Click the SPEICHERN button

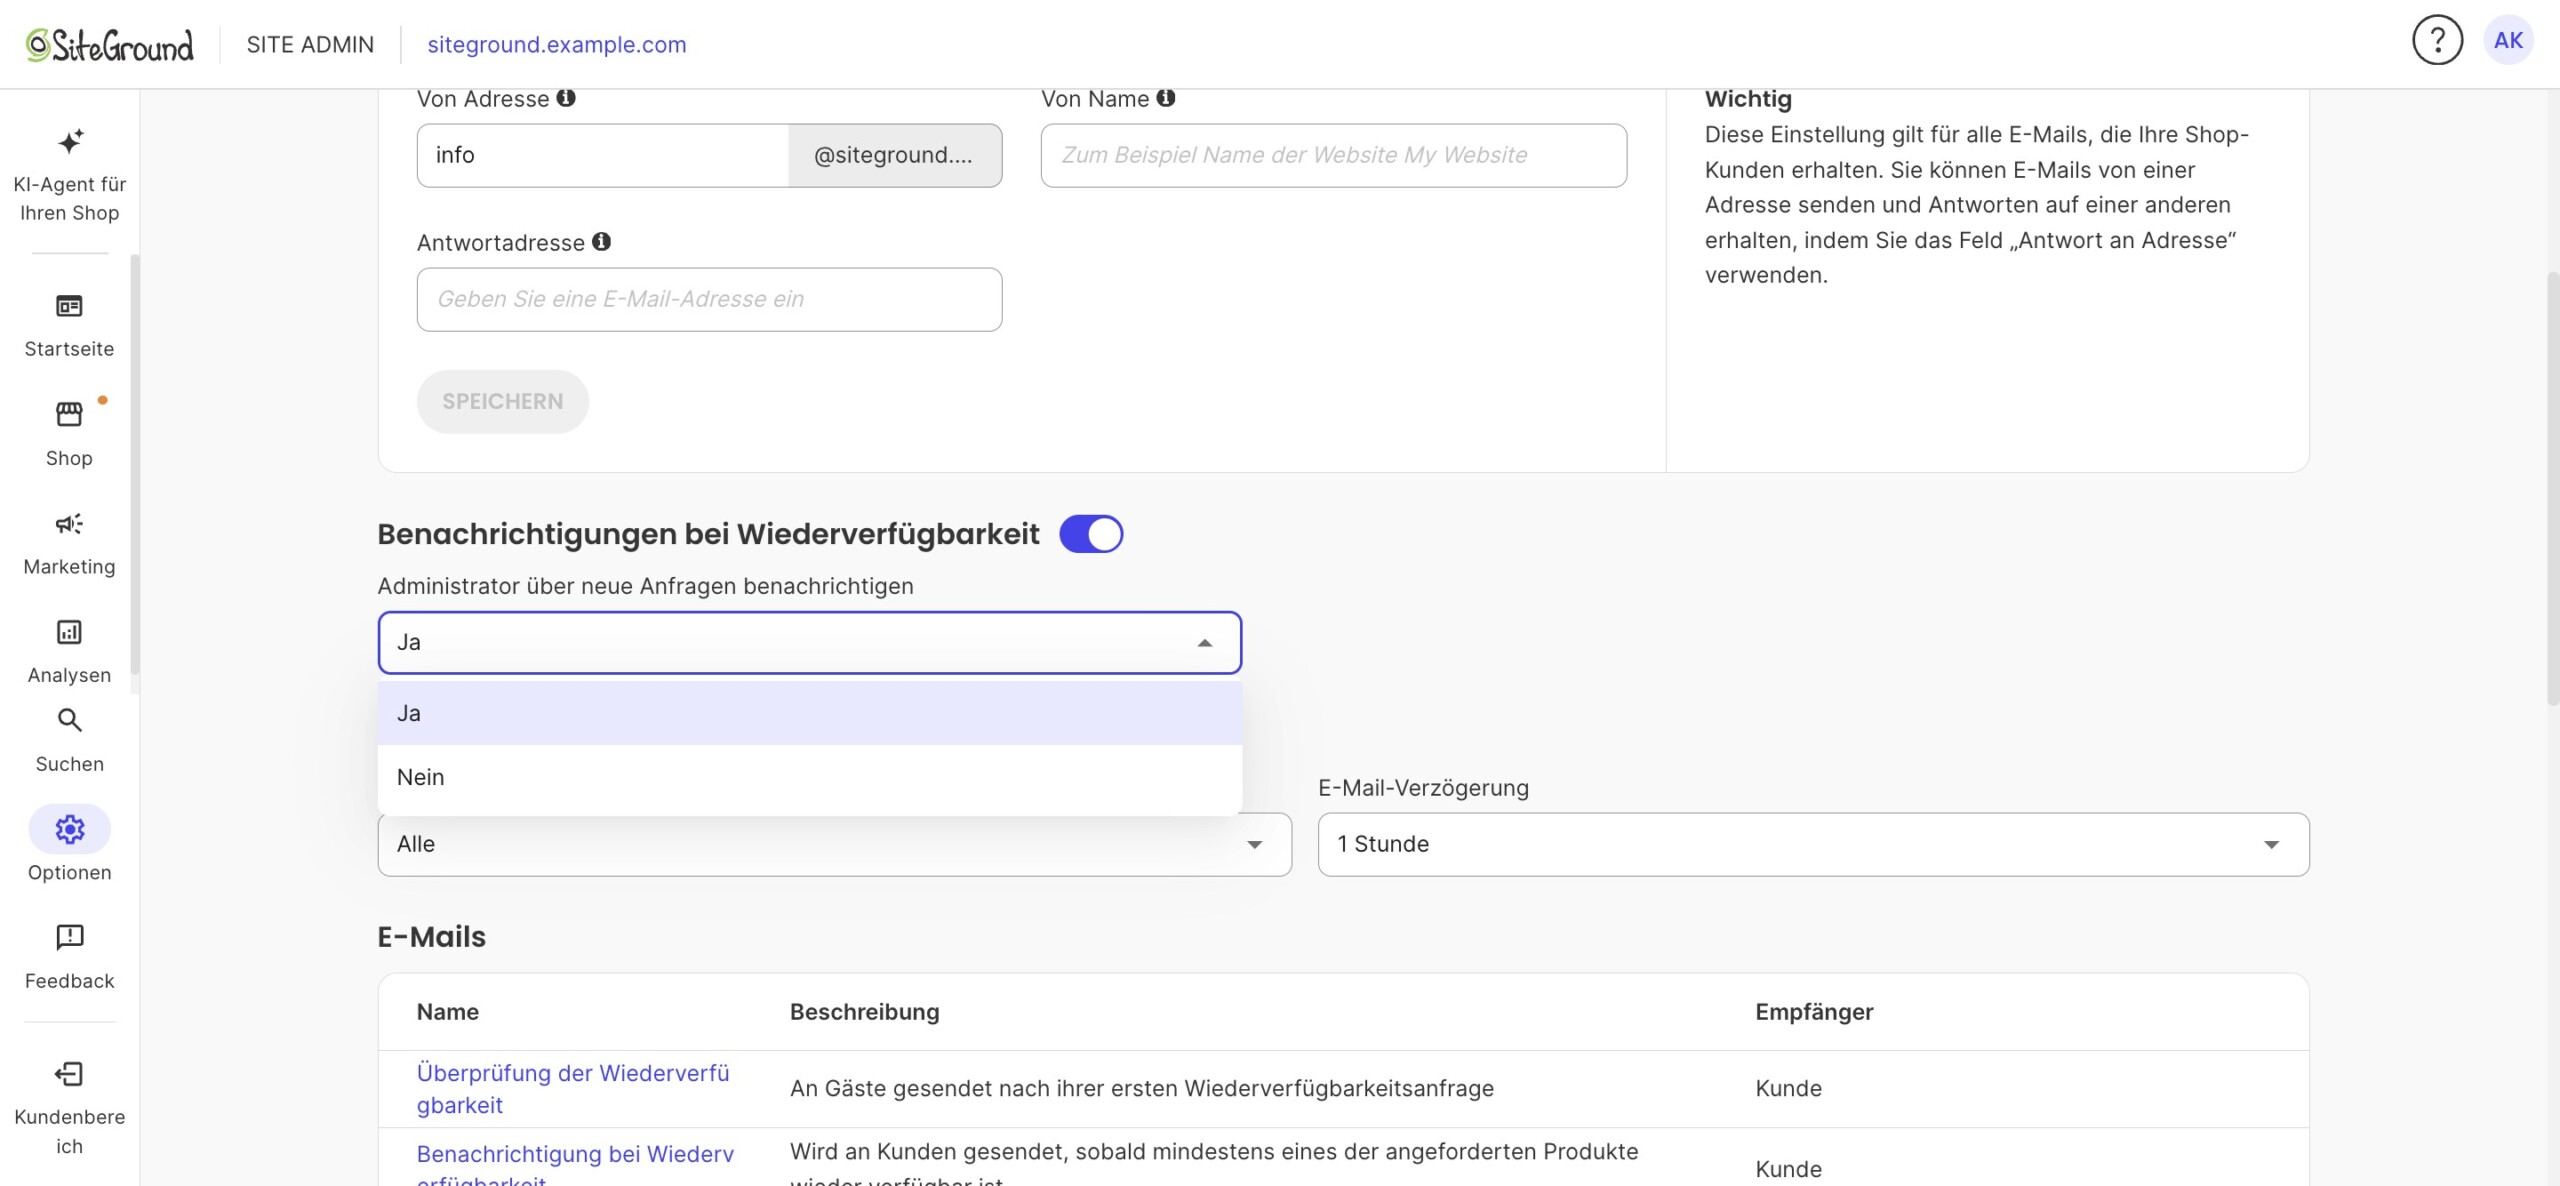pyautogui.click(x=502, y=401)
